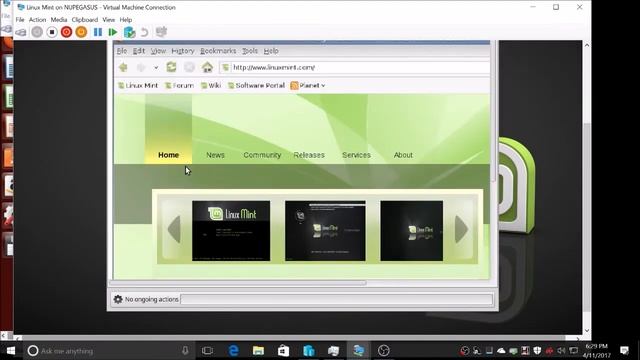Viewport: 640px width, 360px height.
Task: Click the browser Forward arrow
Action: pyautogui.click(x=141, y=67)
